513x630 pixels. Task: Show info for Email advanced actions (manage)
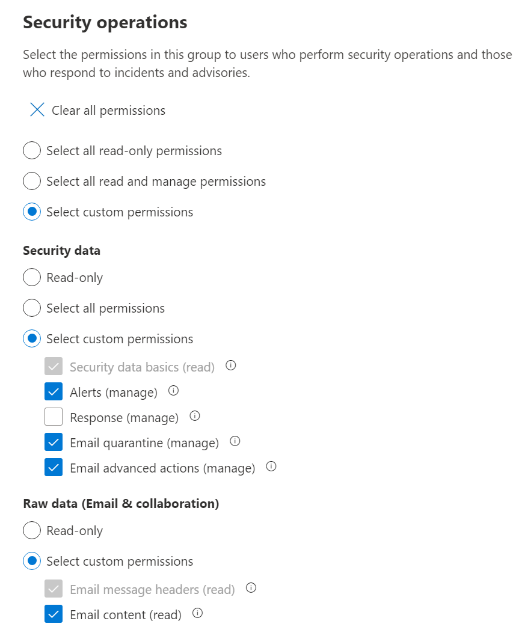point(271,466)
